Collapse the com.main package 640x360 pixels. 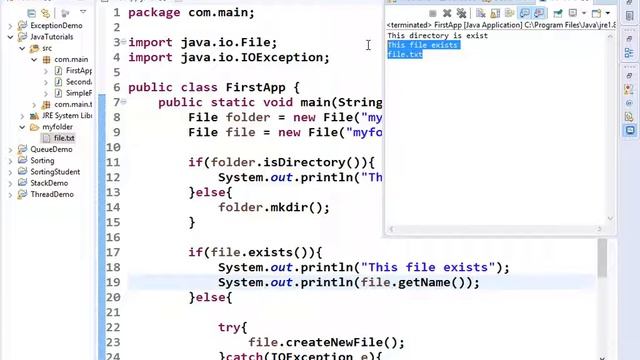tap(34, 60)
